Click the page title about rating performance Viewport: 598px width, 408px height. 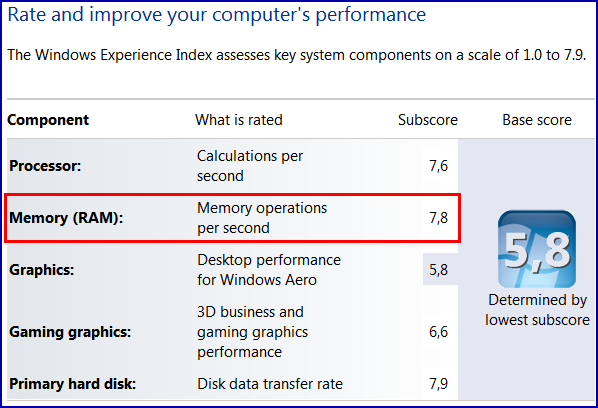217,15
